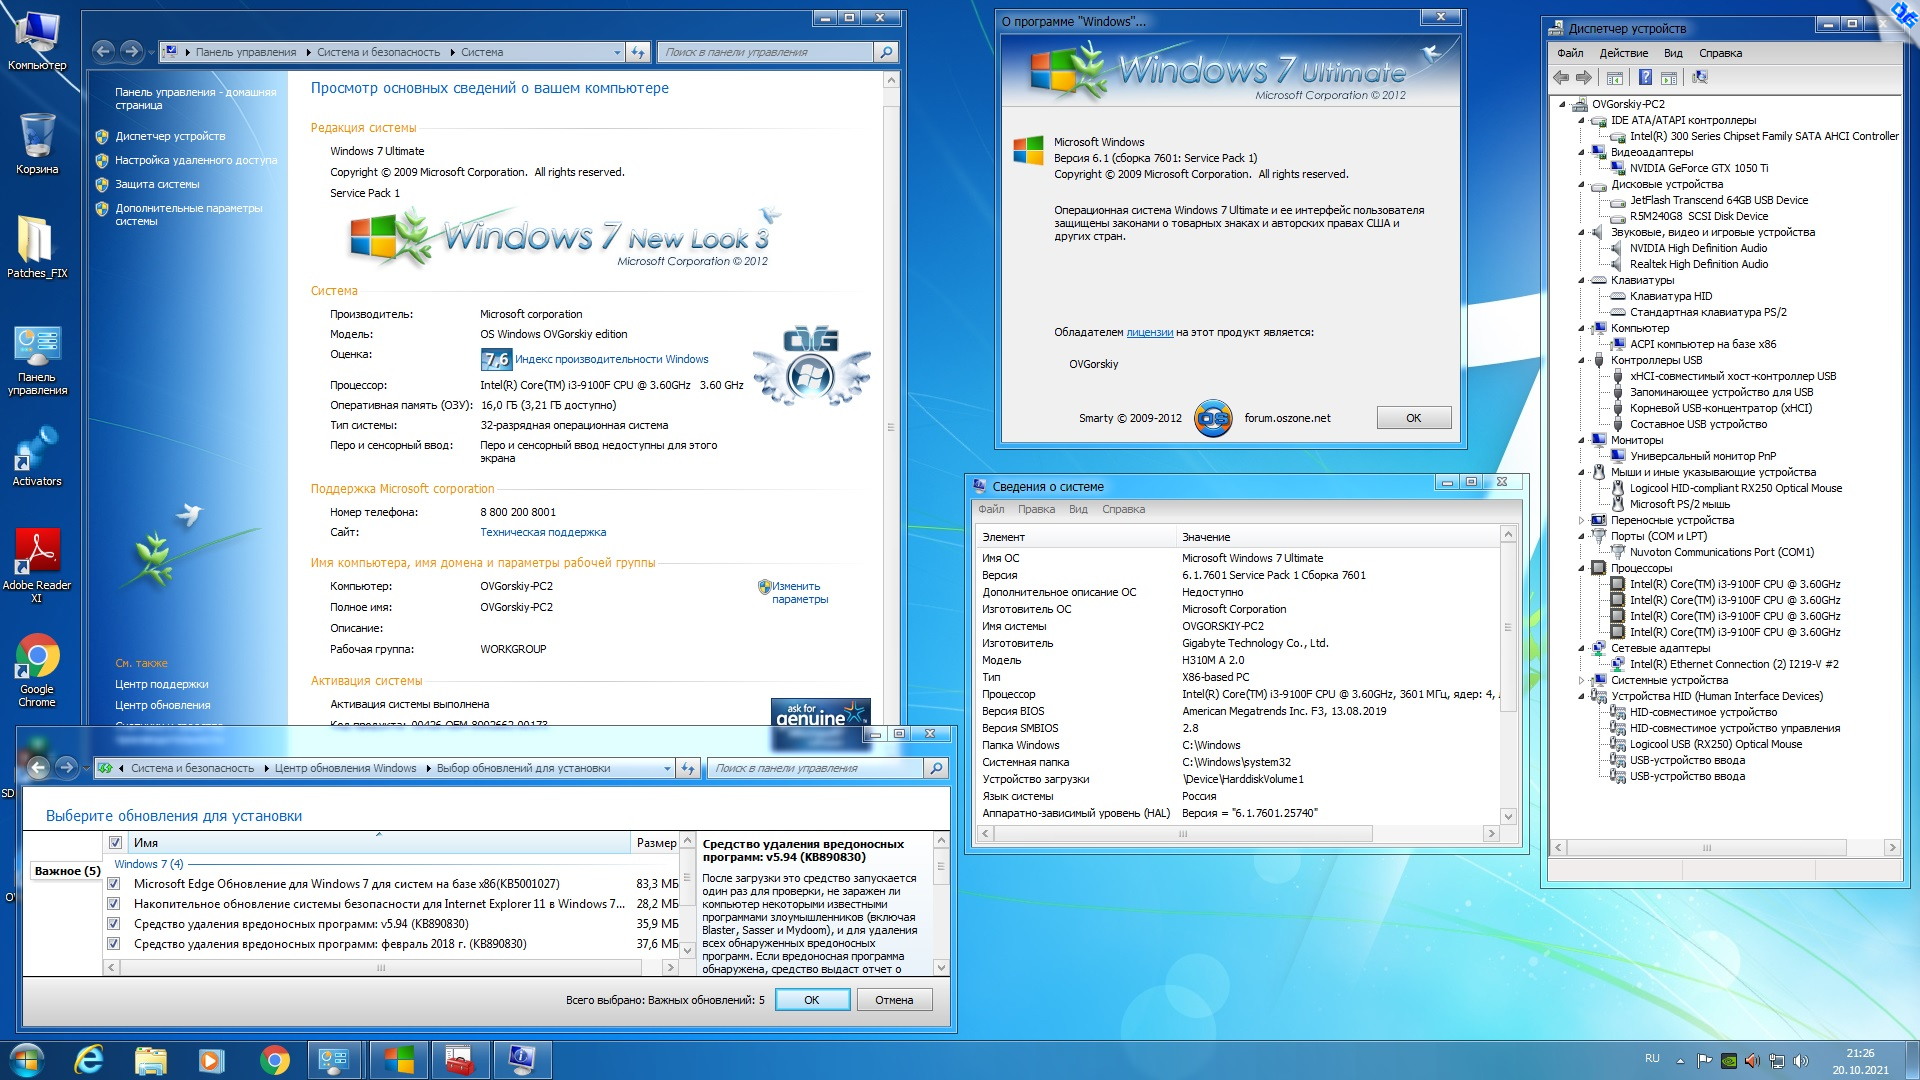The image size is (1920, 1080).
Task: Open the Действие menu in Device Manager
Action: (1623, 53)
